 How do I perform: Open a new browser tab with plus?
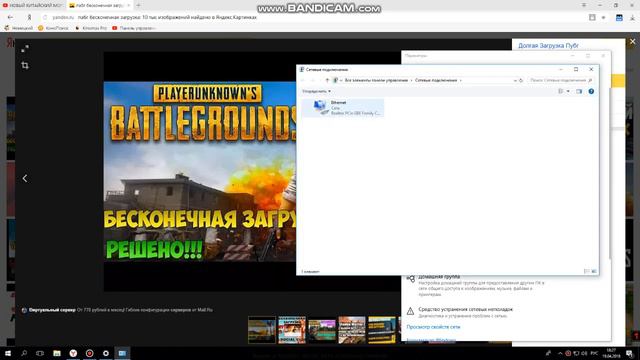pos(138,5)
